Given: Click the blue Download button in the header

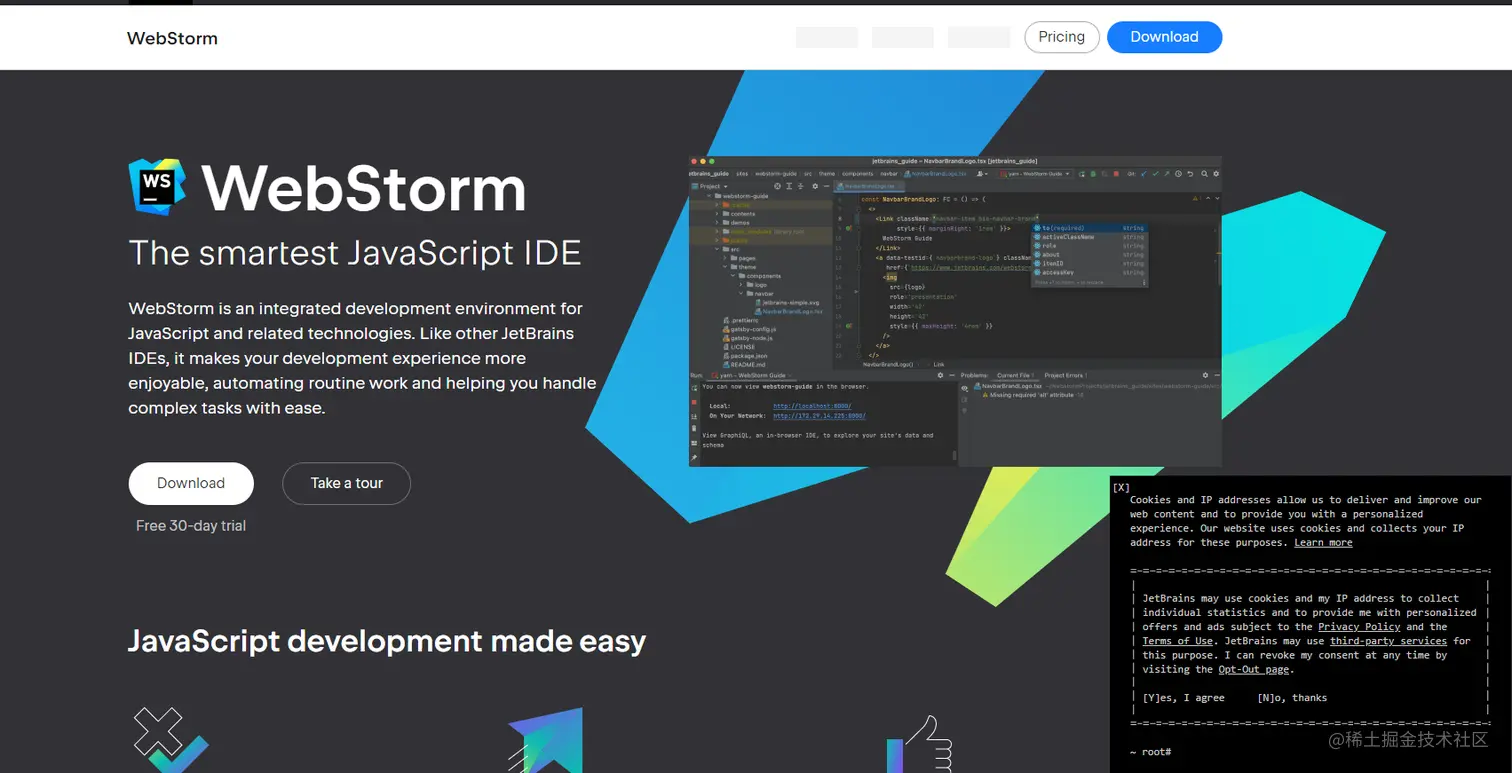Looking at the screenshot, I should (1164, 37).
